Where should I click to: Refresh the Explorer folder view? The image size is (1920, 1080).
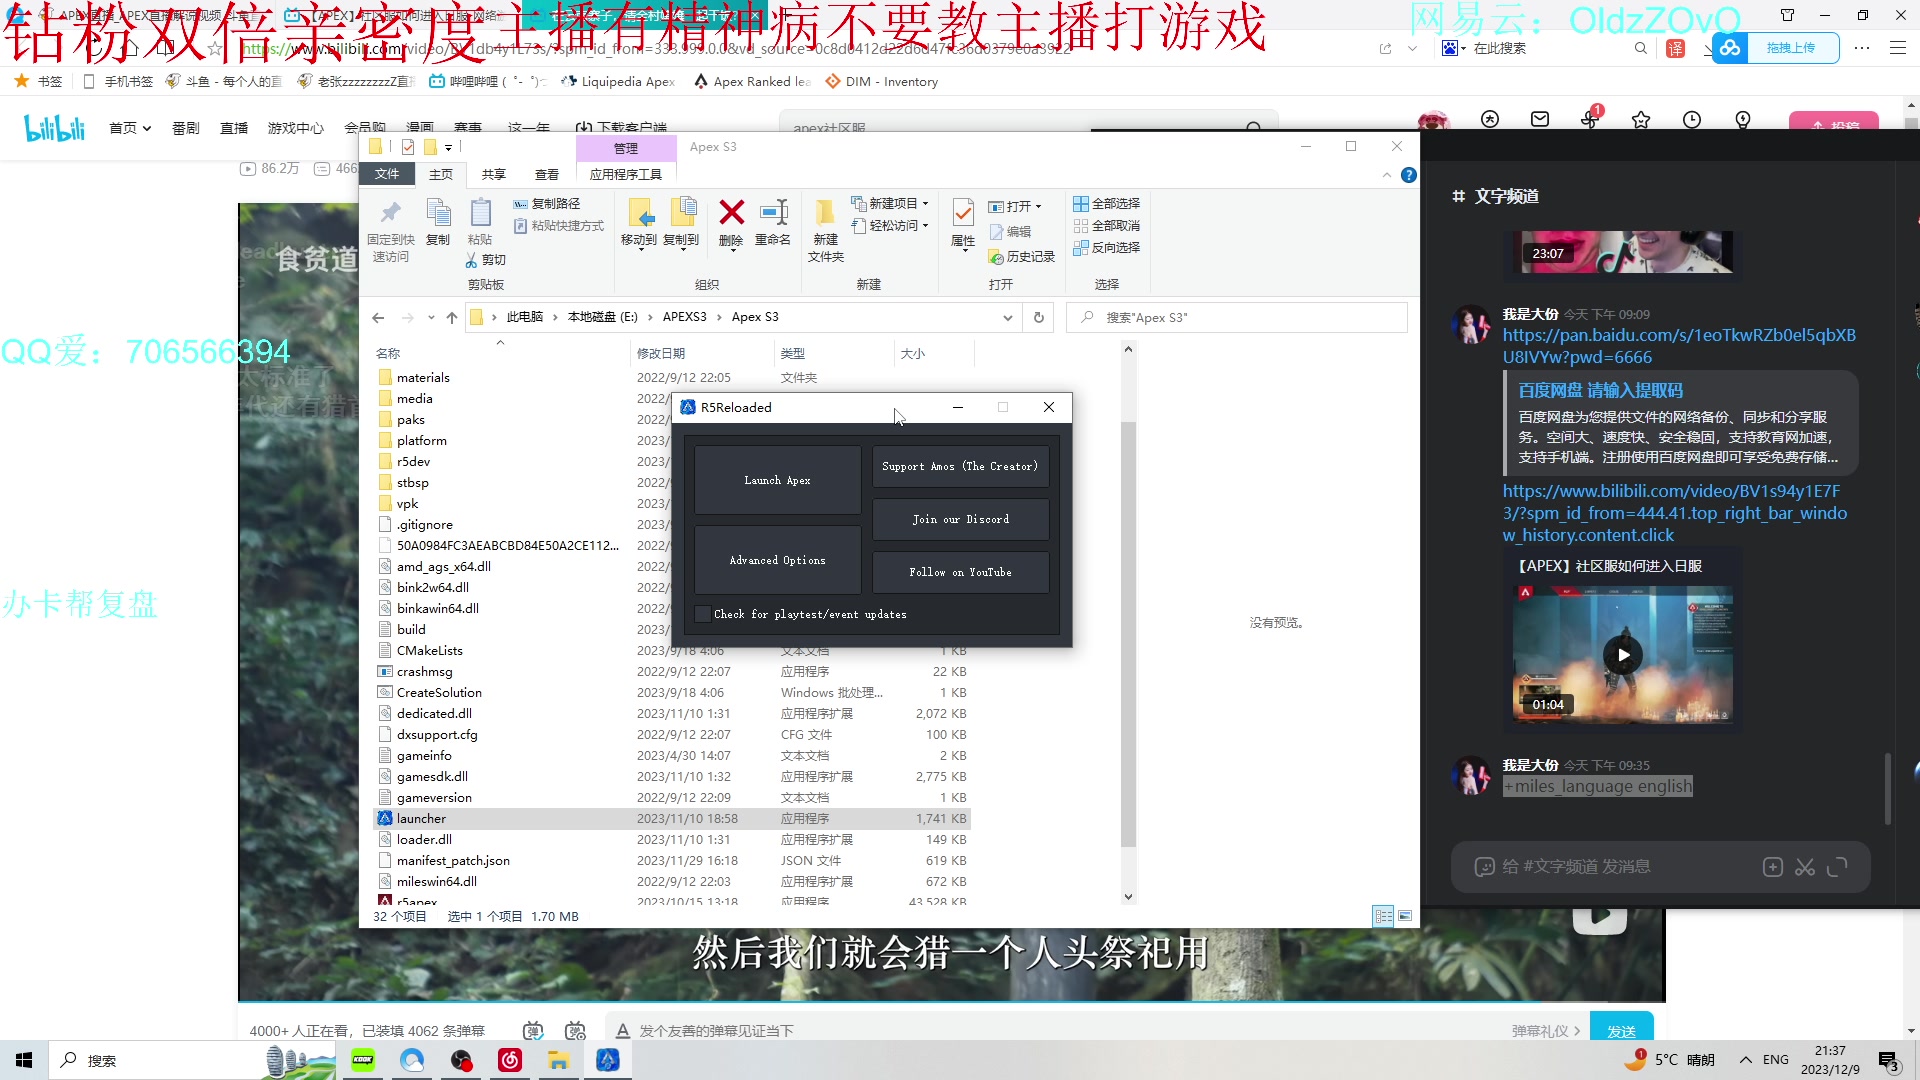click(x=1039, y=318)
